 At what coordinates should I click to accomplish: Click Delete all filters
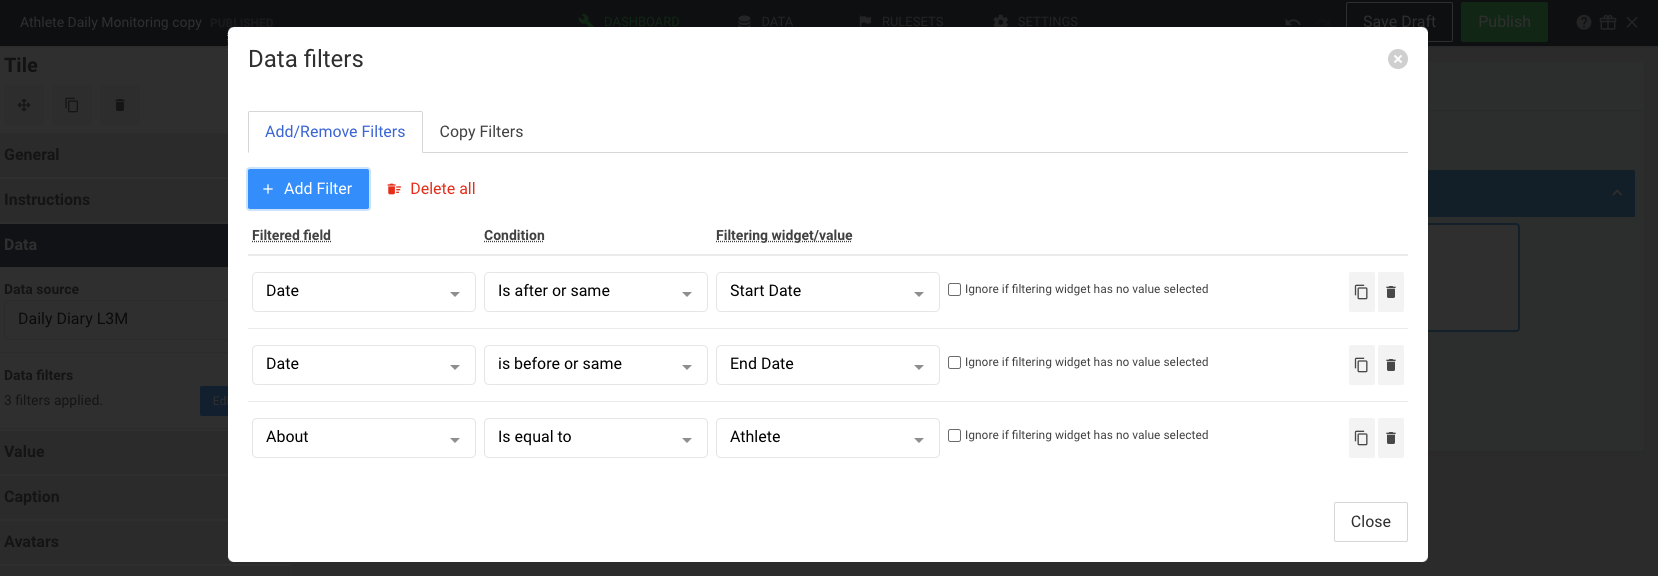pos(431,189)
